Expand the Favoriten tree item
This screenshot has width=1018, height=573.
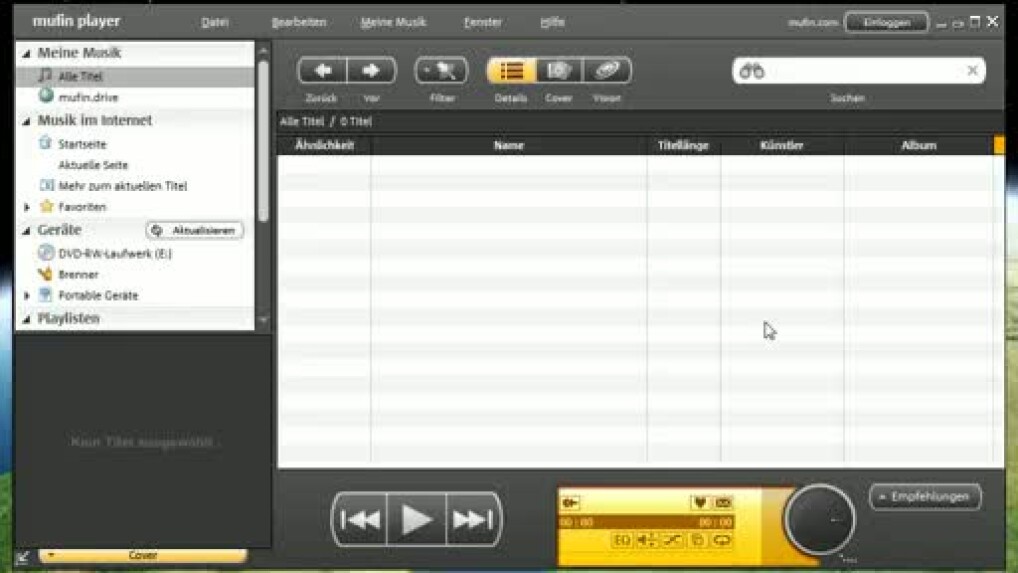27,207
